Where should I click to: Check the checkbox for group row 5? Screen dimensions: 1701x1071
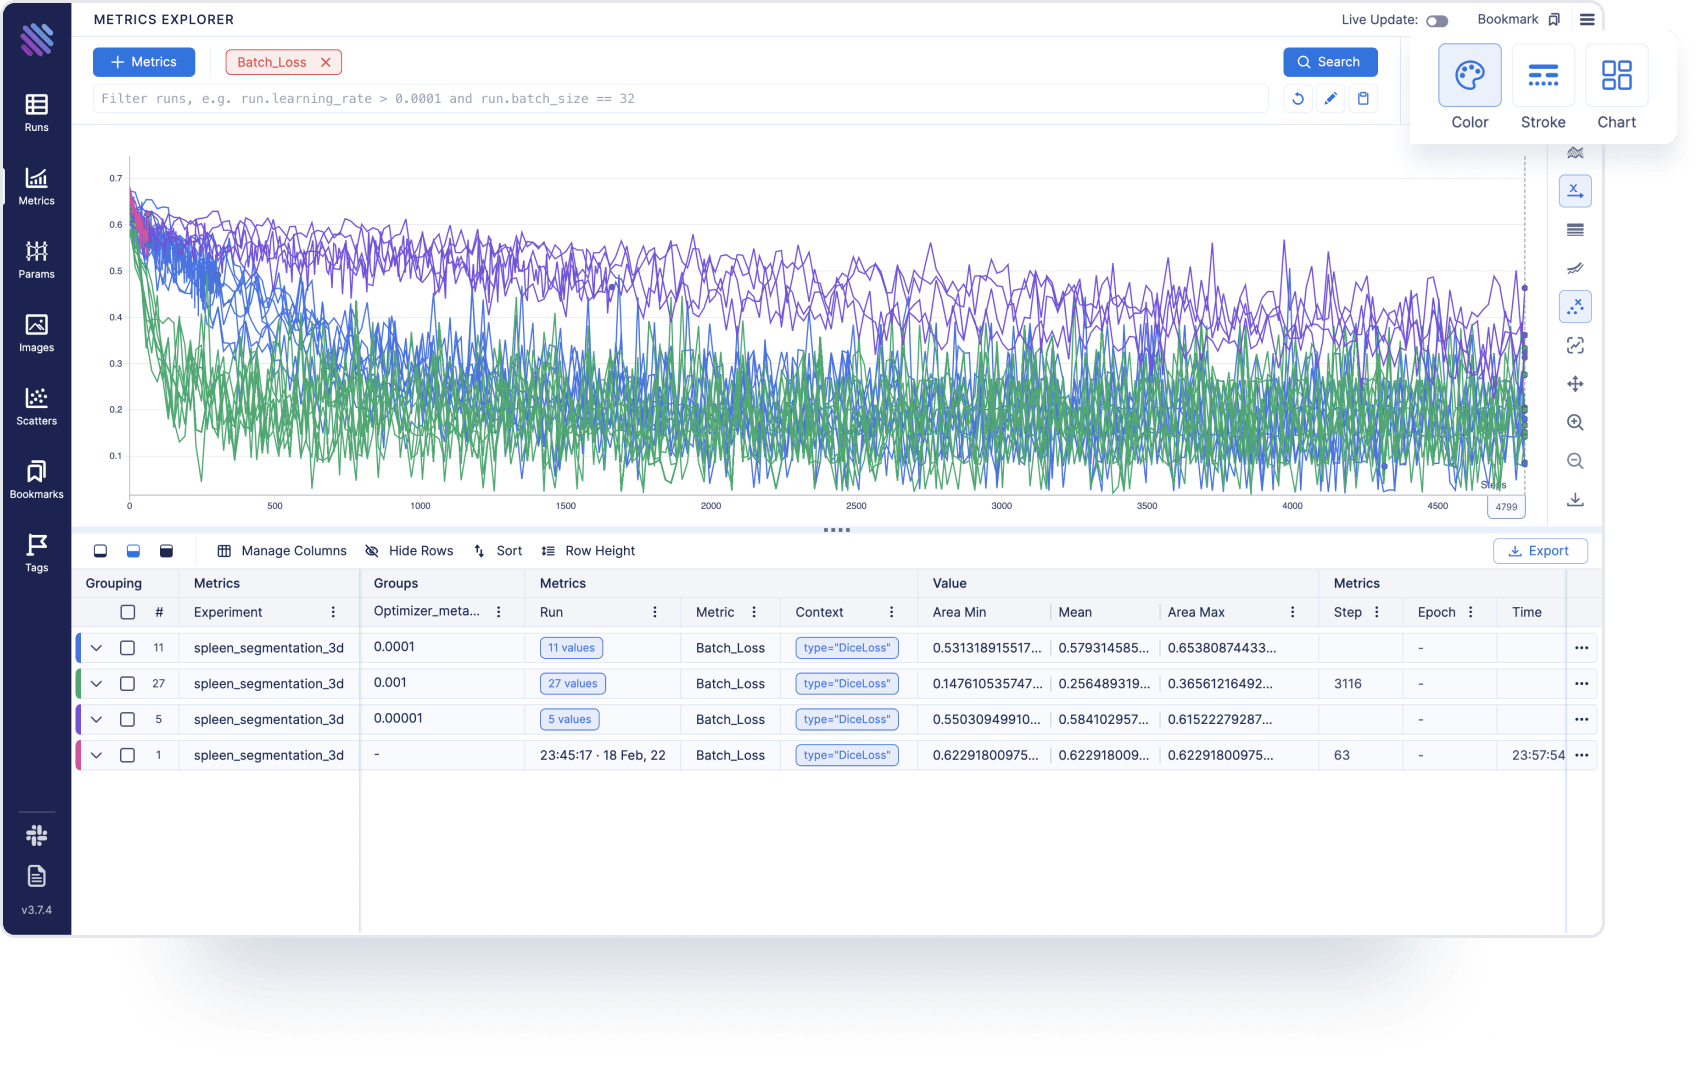(128, 720)
